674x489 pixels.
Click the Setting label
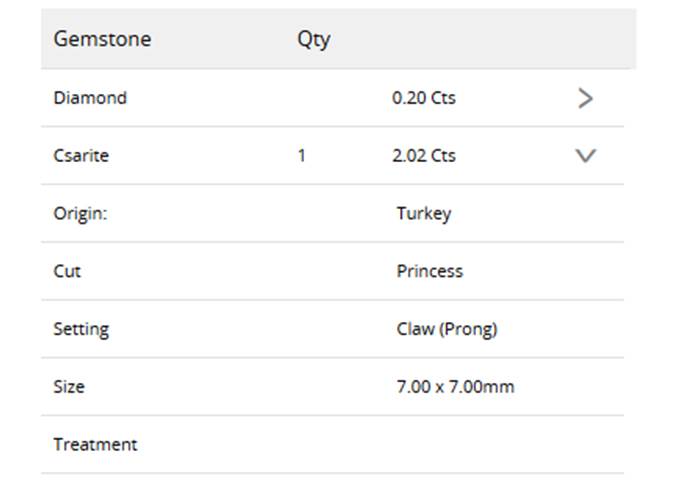click(81, 329)
